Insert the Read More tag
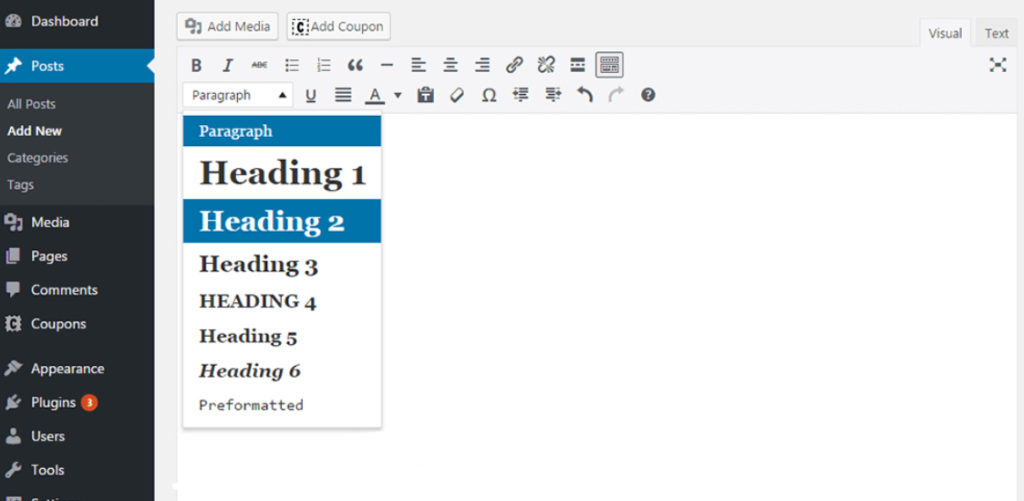This screenshot has width=1024, height=501. point(577,65)
